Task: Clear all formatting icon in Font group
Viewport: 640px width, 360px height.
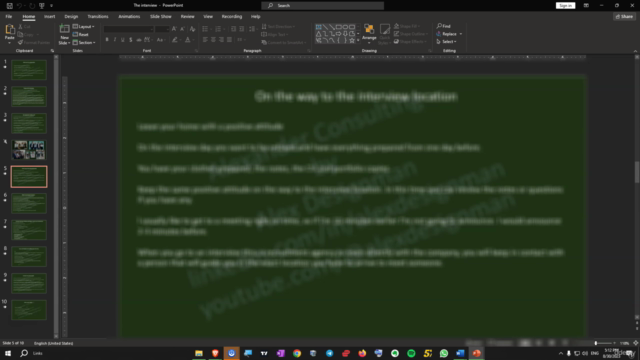Action: [192, 29]
